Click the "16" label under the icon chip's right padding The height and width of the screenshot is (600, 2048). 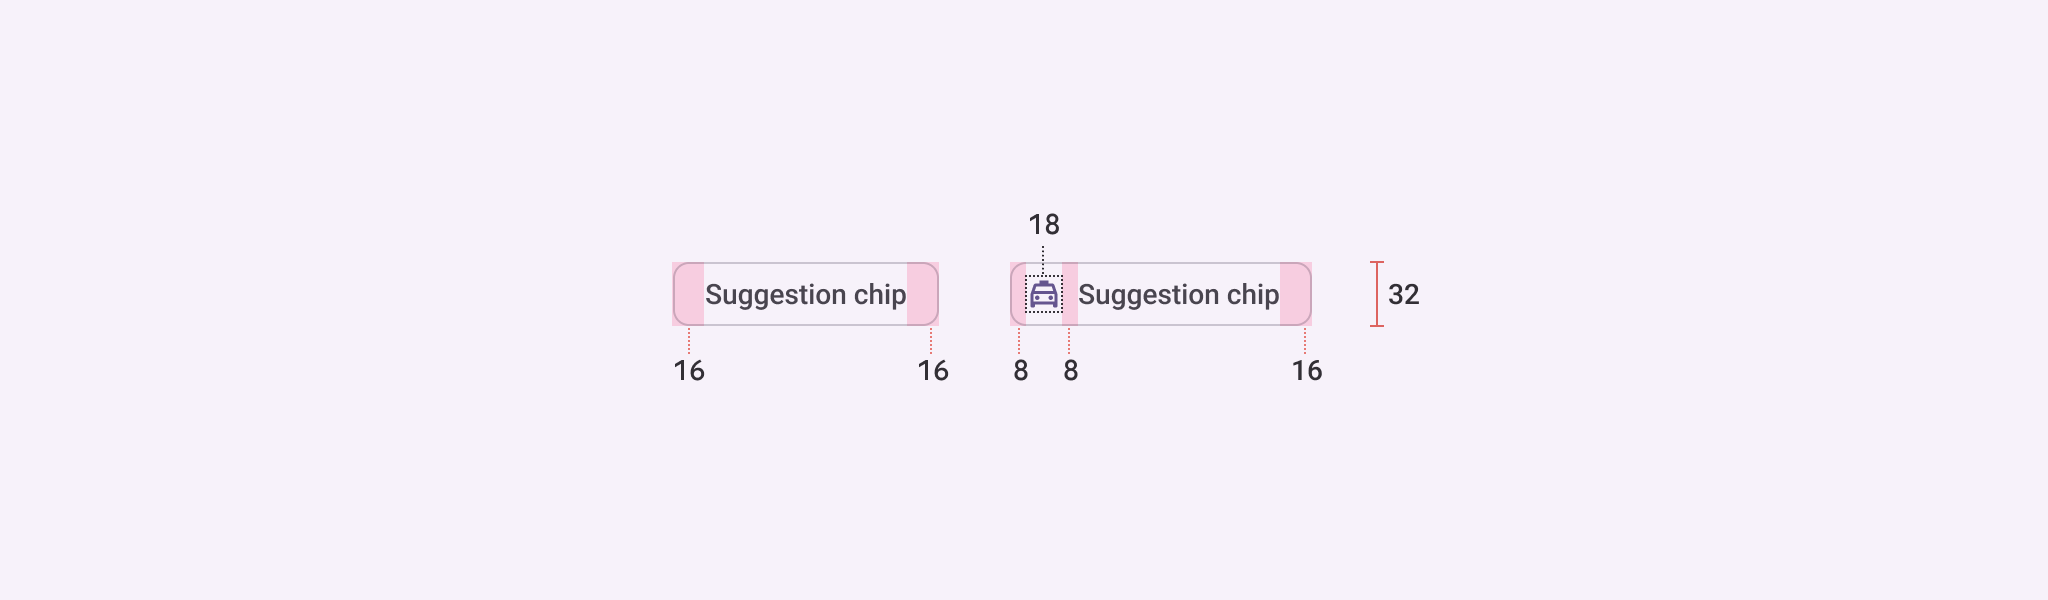point(1307,371)
